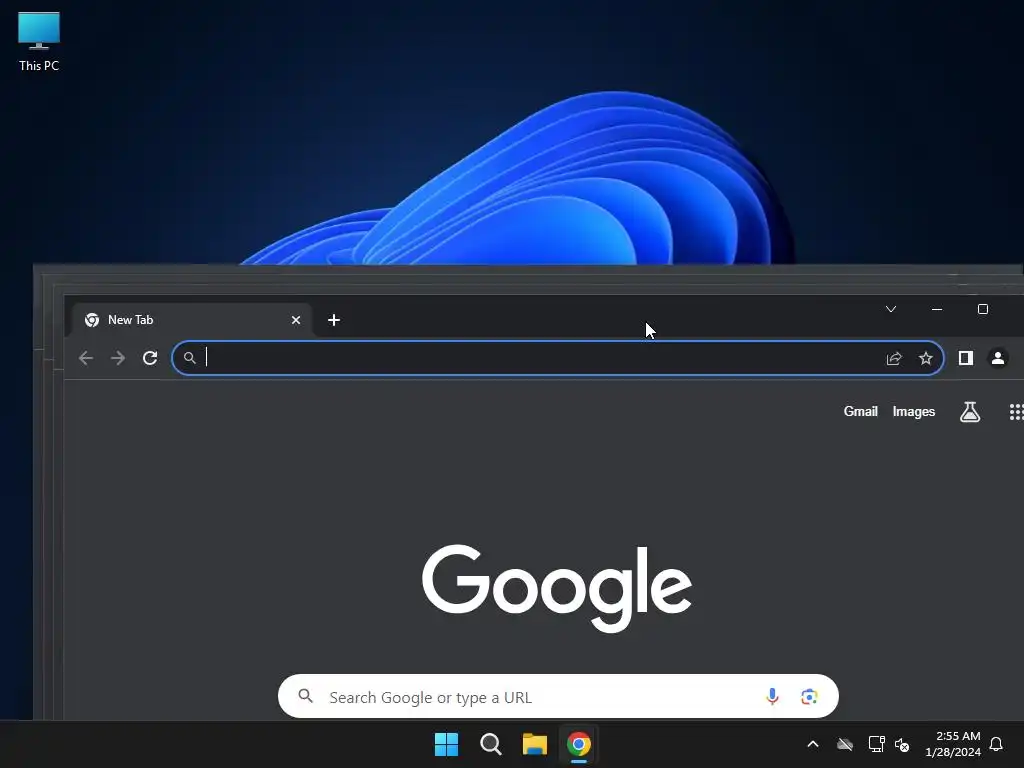The height and width of the screenshot is (768, 1024).
Task: Open This PC desktop icon
Action: pos(39,42)
